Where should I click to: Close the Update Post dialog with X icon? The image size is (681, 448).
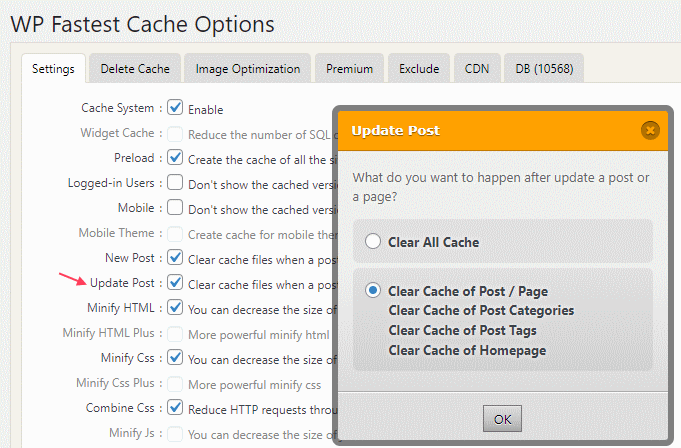650,130
